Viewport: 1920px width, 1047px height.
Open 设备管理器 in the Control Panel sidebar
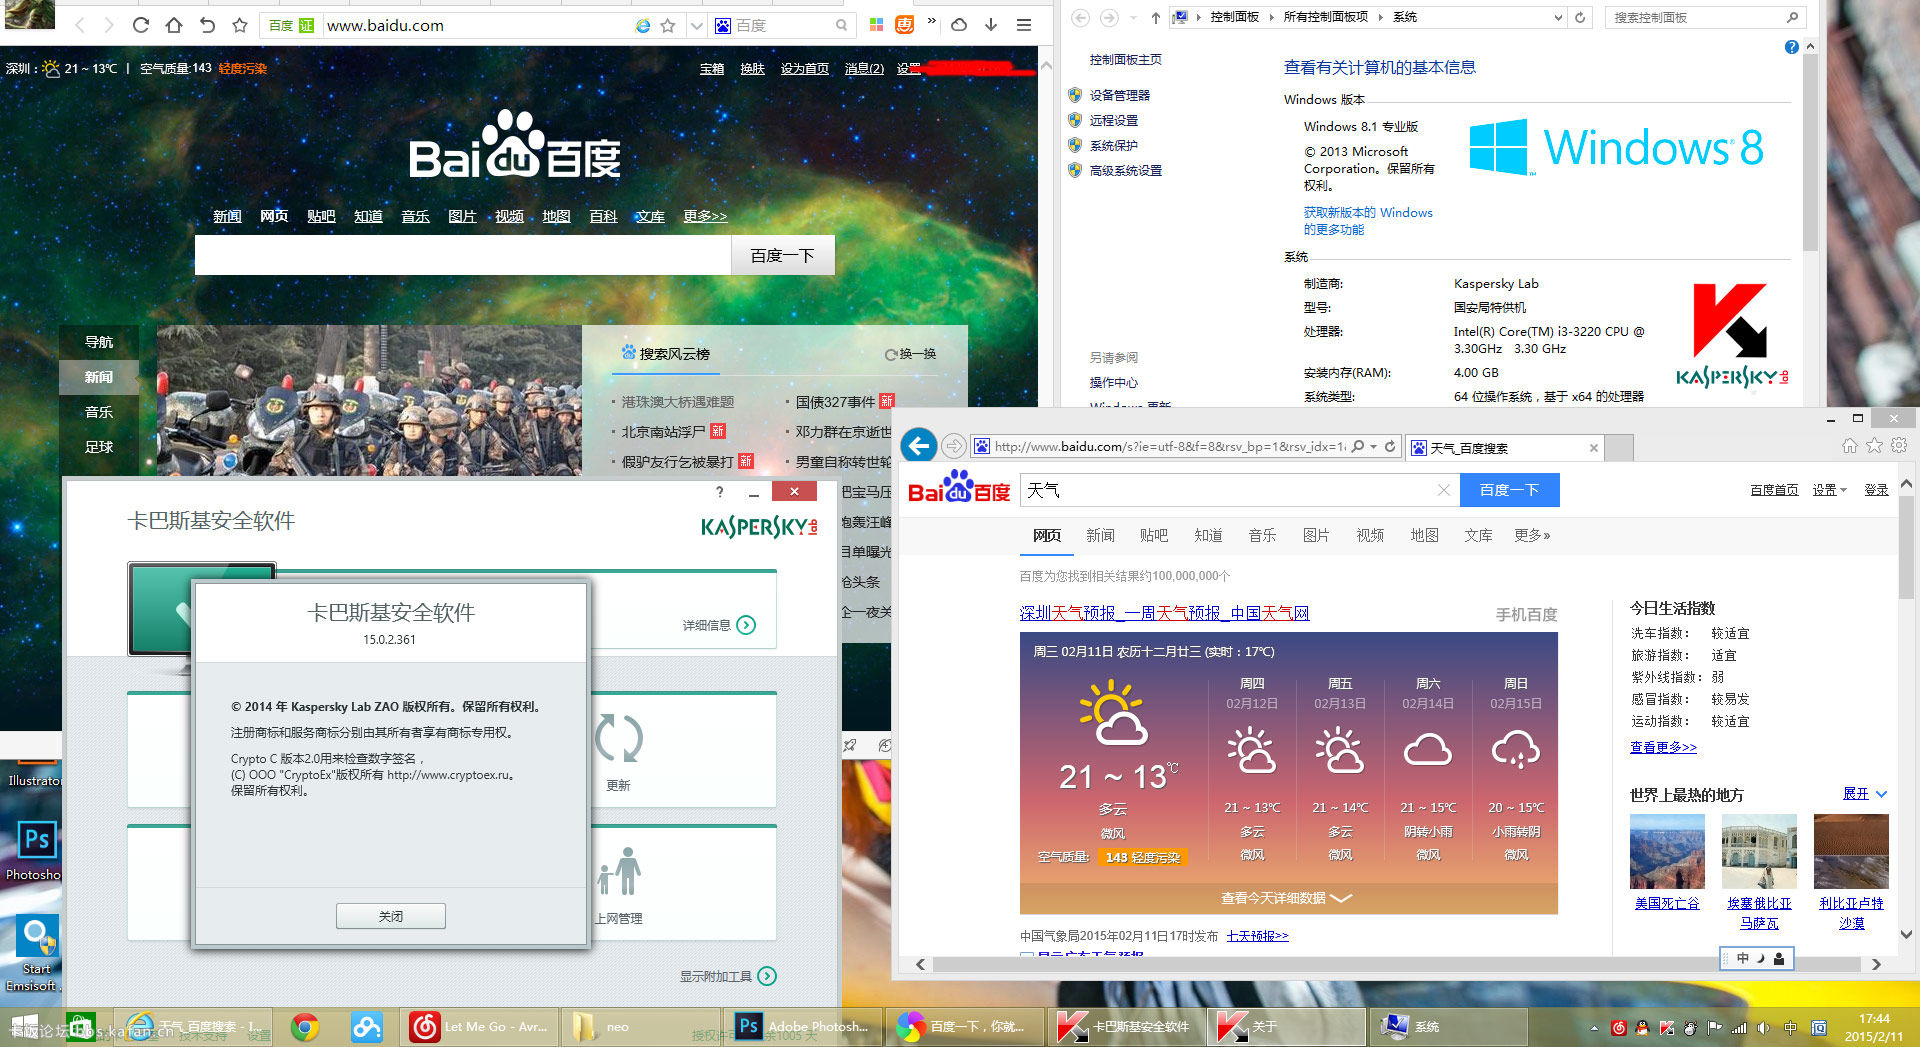click(1119, 95)
